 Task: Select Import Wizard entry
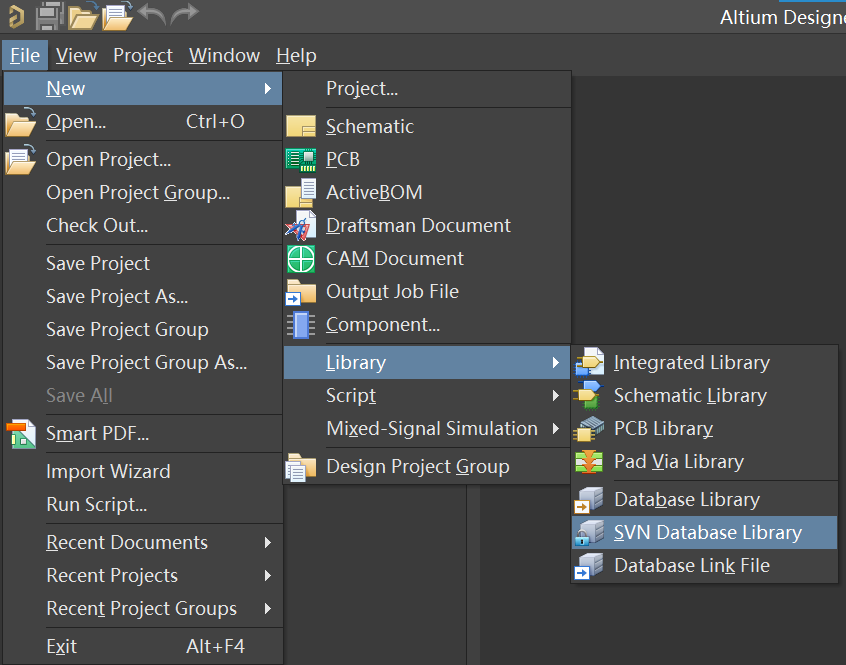(x=143, y=472)
